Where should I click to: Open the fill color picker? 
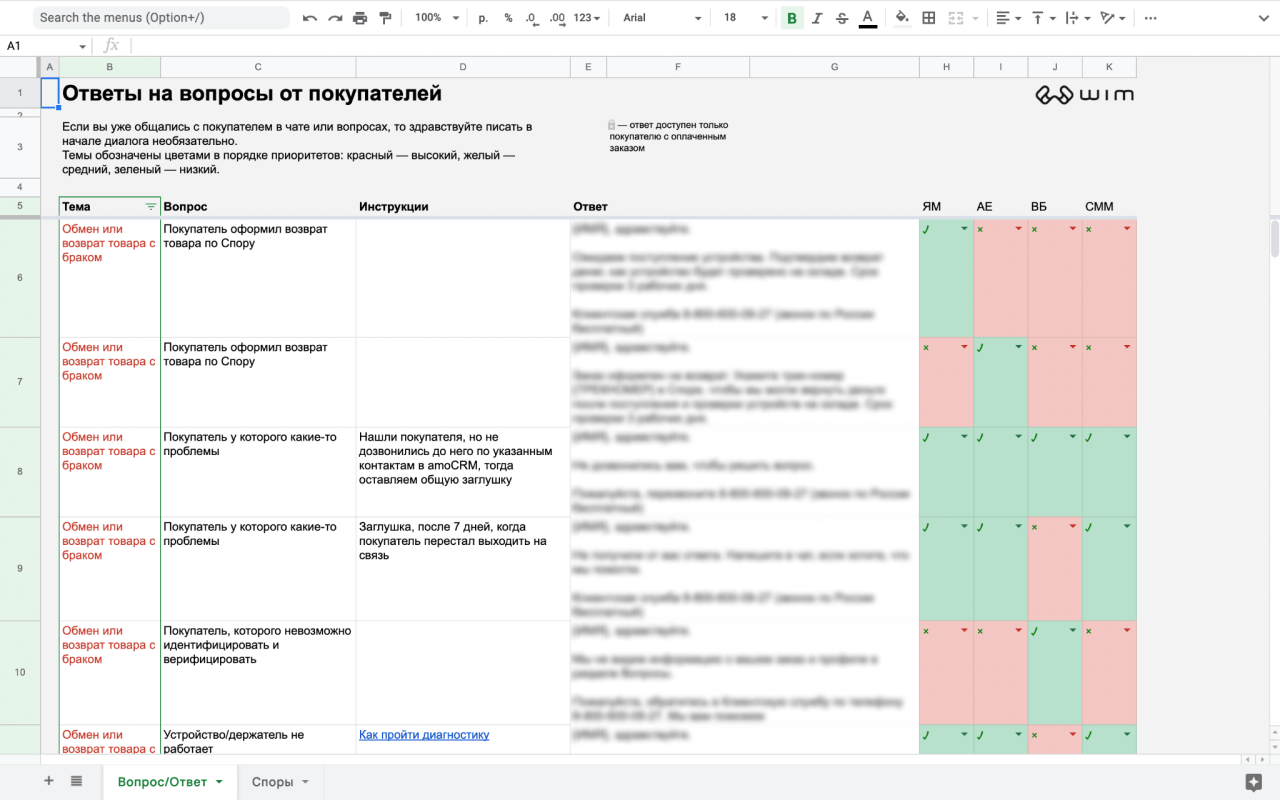click(x=902, y=18)
